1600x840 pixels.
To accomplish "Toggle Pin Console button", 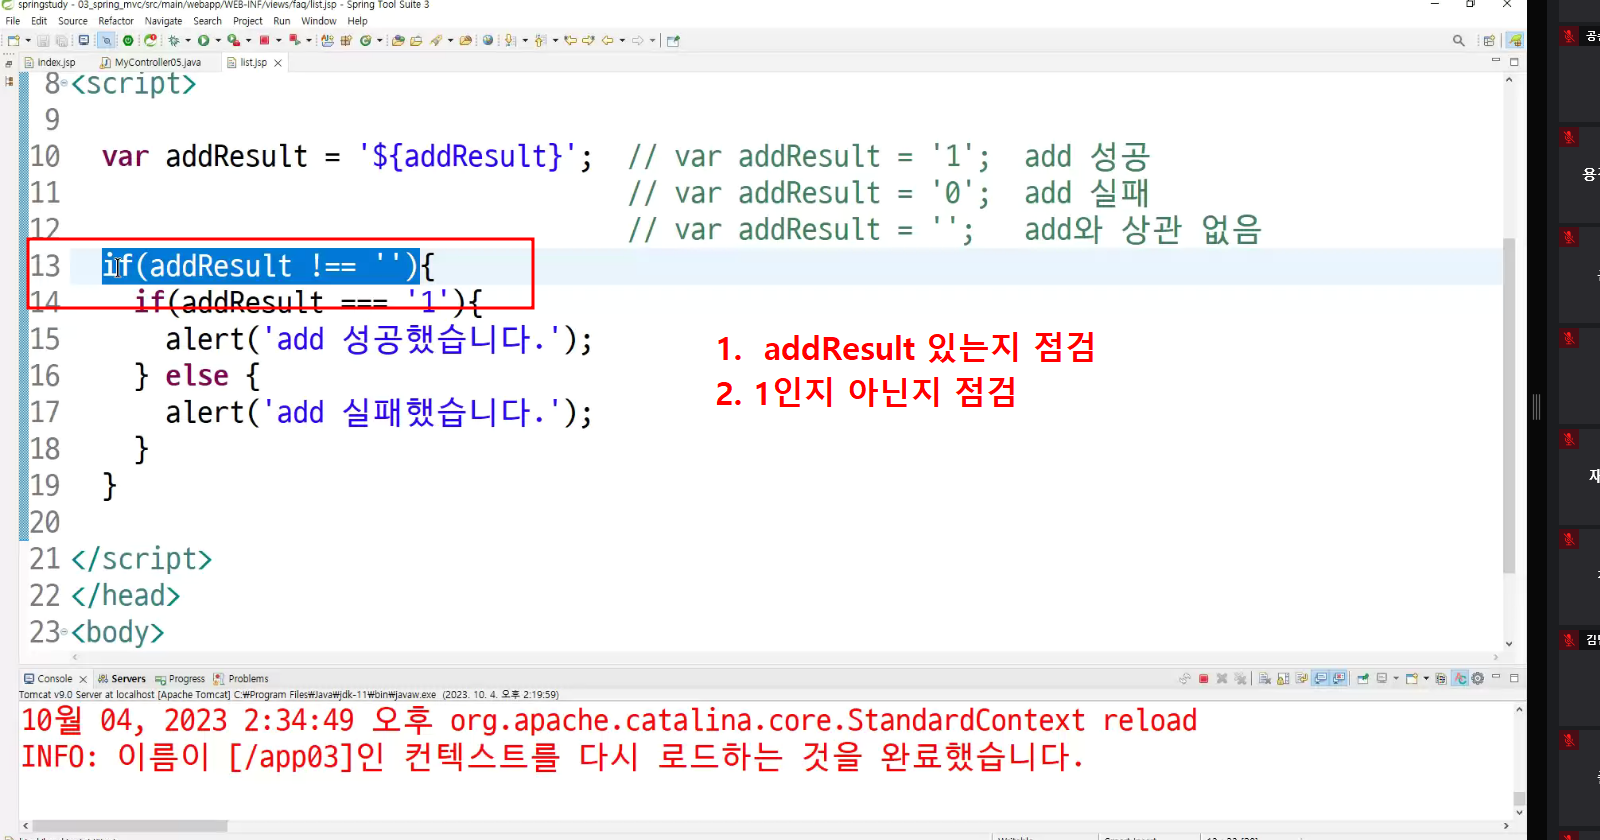I will click(1363, 679).
